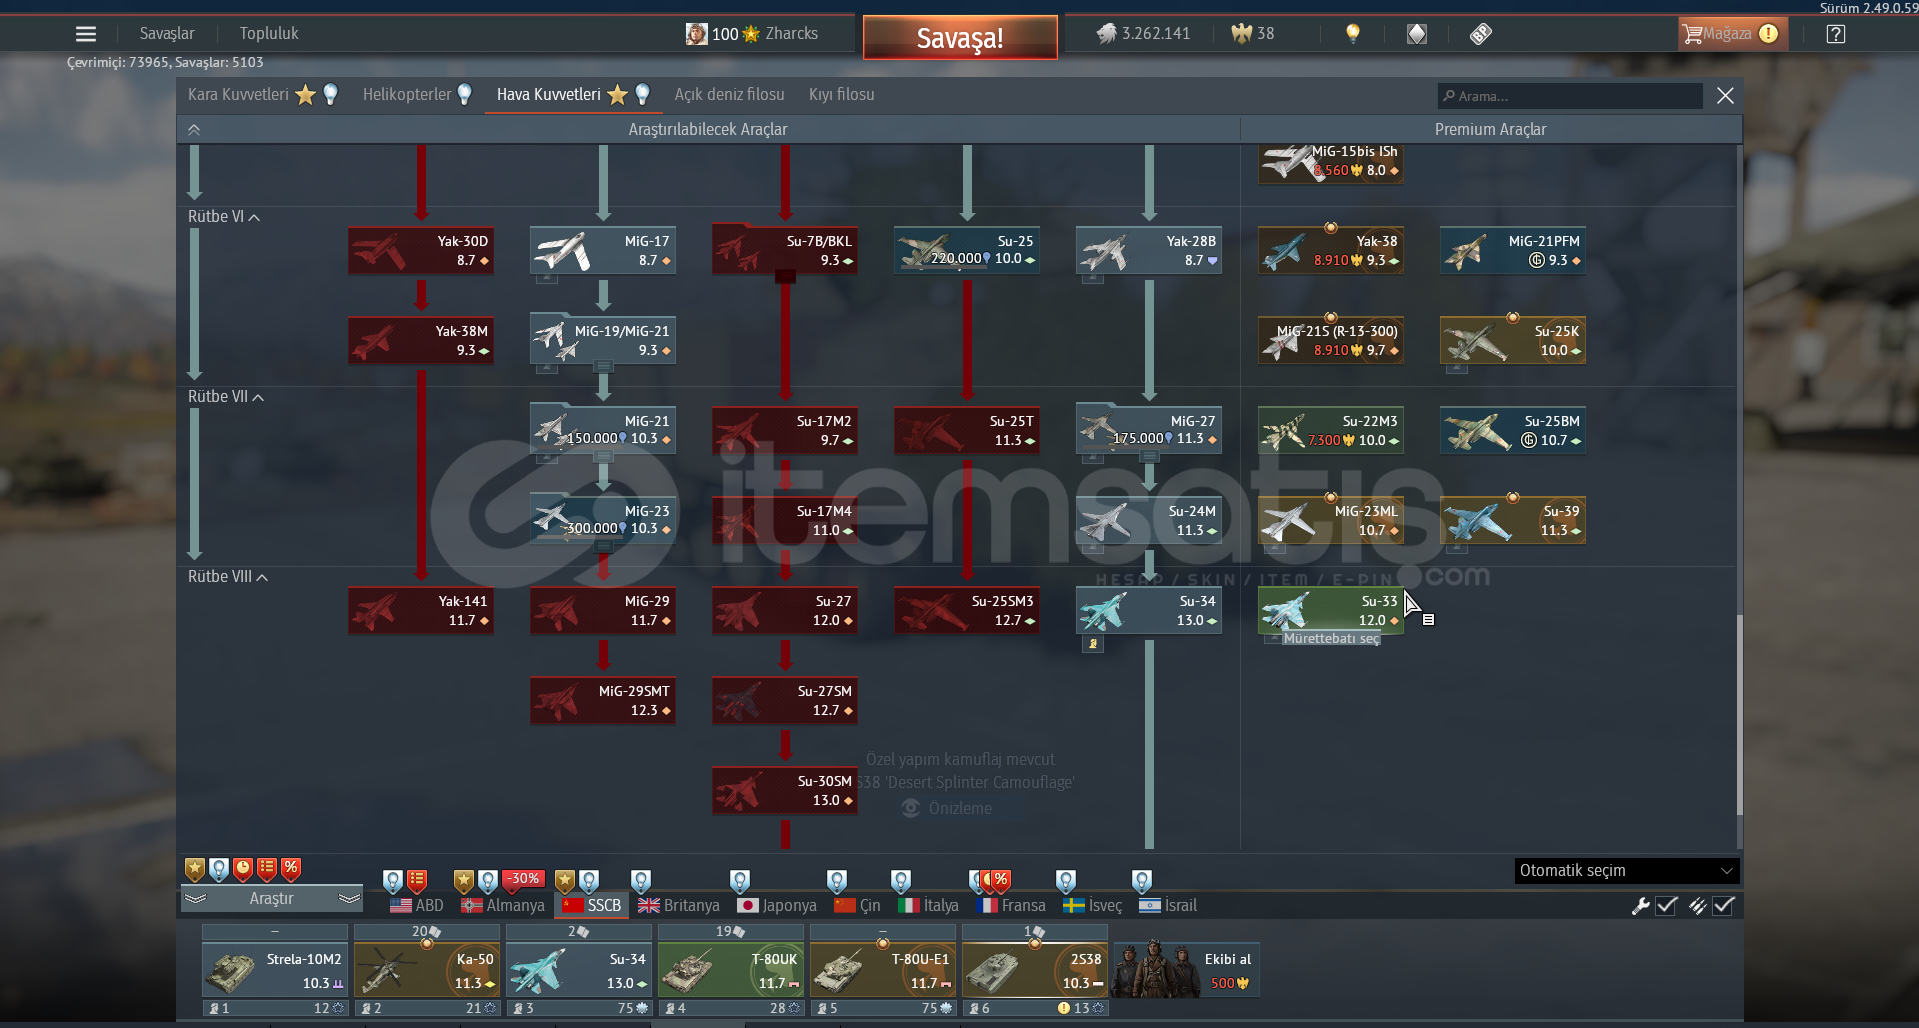The height and width of the screenshot is (1028, 1919).
Task: Open the lightbulb research points icon in top bar
Action: pos(1352,34)
